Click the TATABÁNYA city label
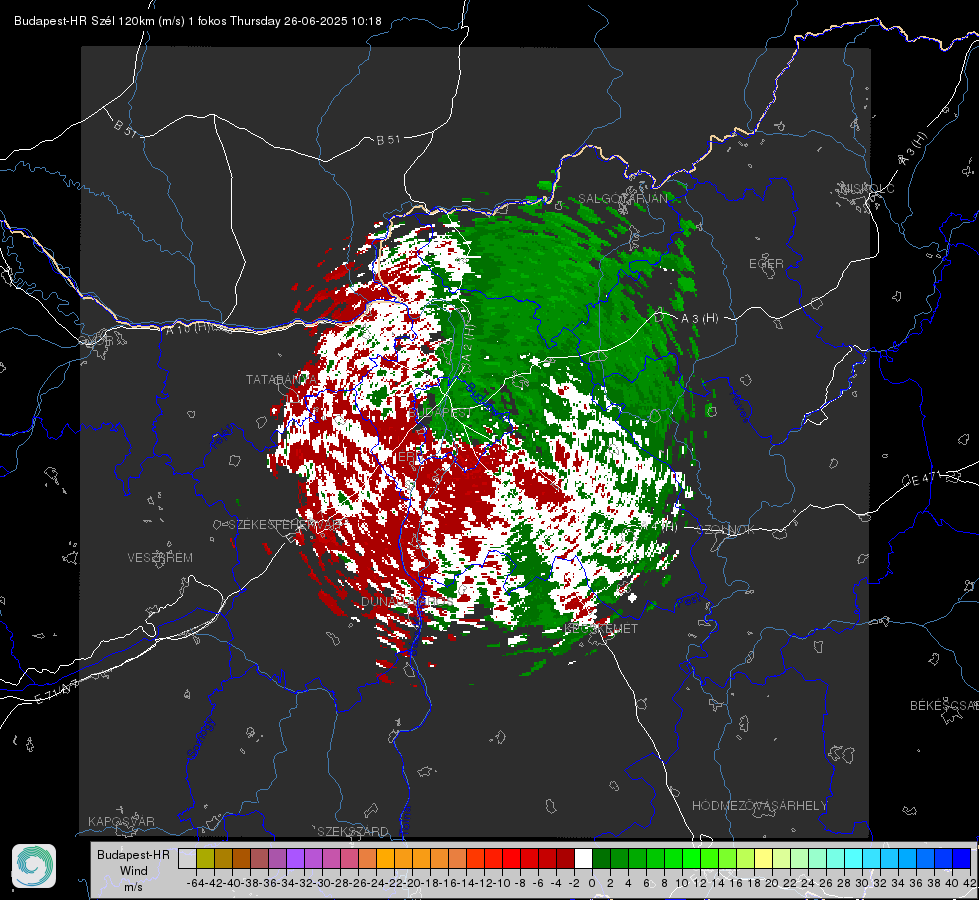The width and height of the screenshot is (979, 900). (281, 380)
